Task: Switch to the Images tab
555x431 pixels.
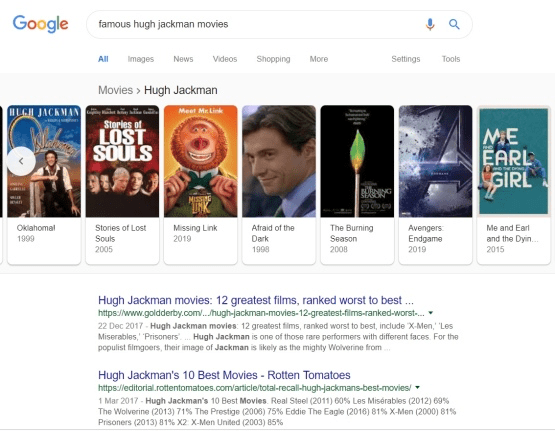Action: (141, 59)
